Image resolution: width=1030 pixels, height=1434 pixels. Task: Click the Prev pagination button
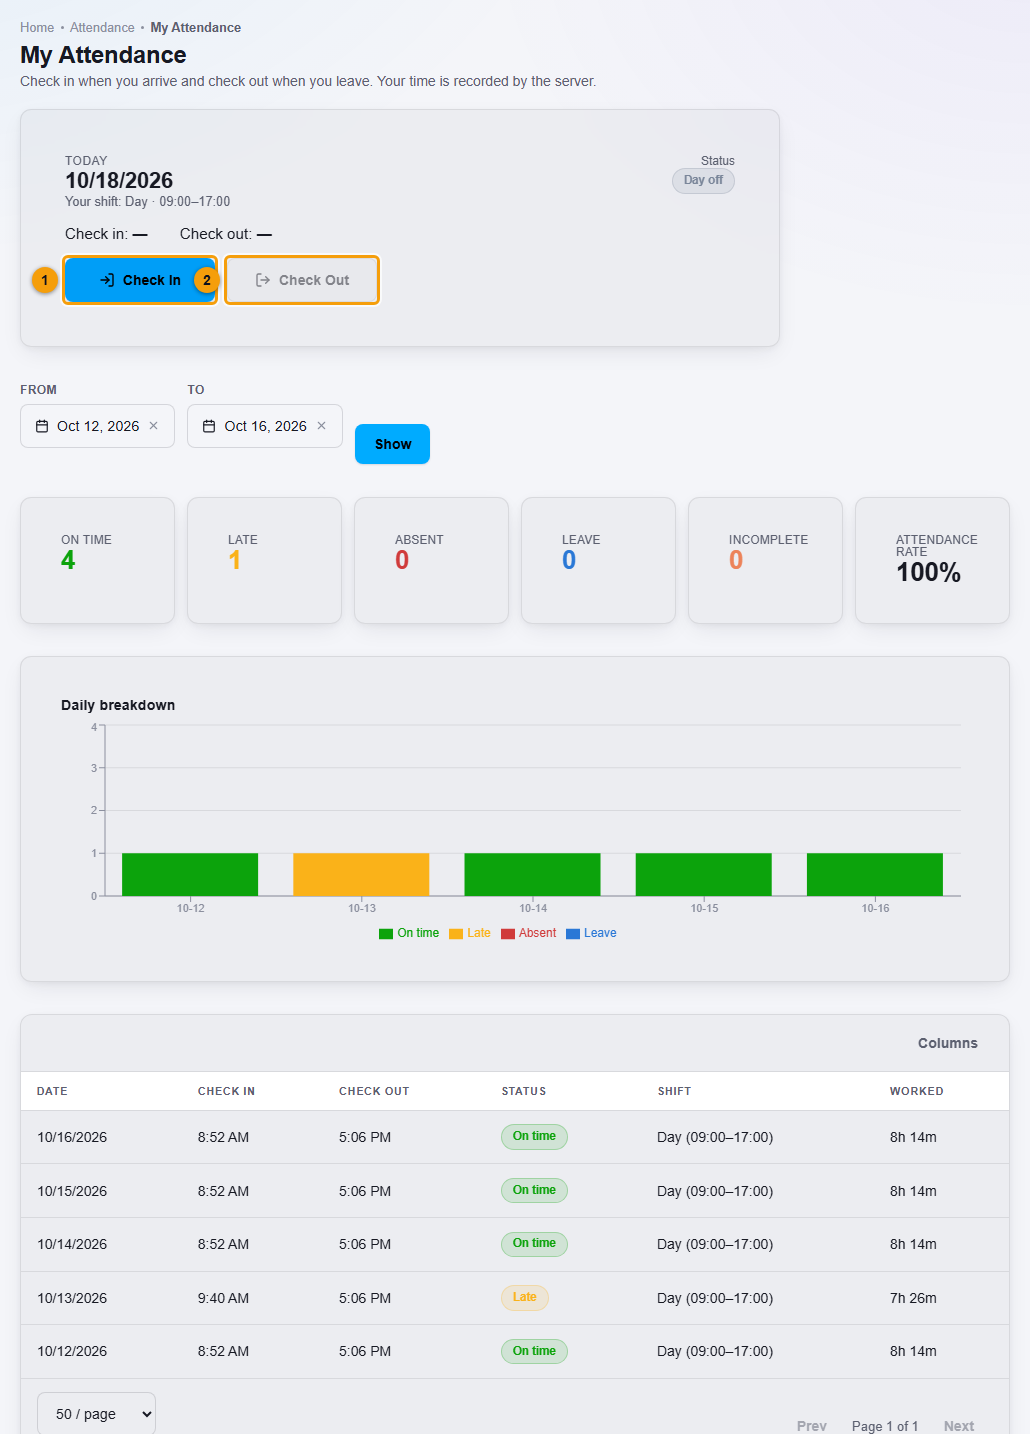pos(812,1426)
